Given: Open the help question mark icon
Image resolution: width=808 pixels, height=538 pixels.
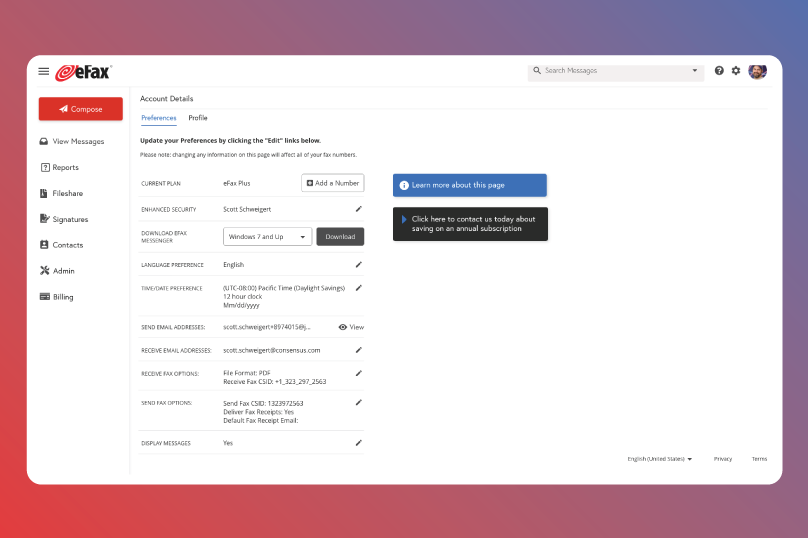Looking at the screenshot, I should pos(719,71).
